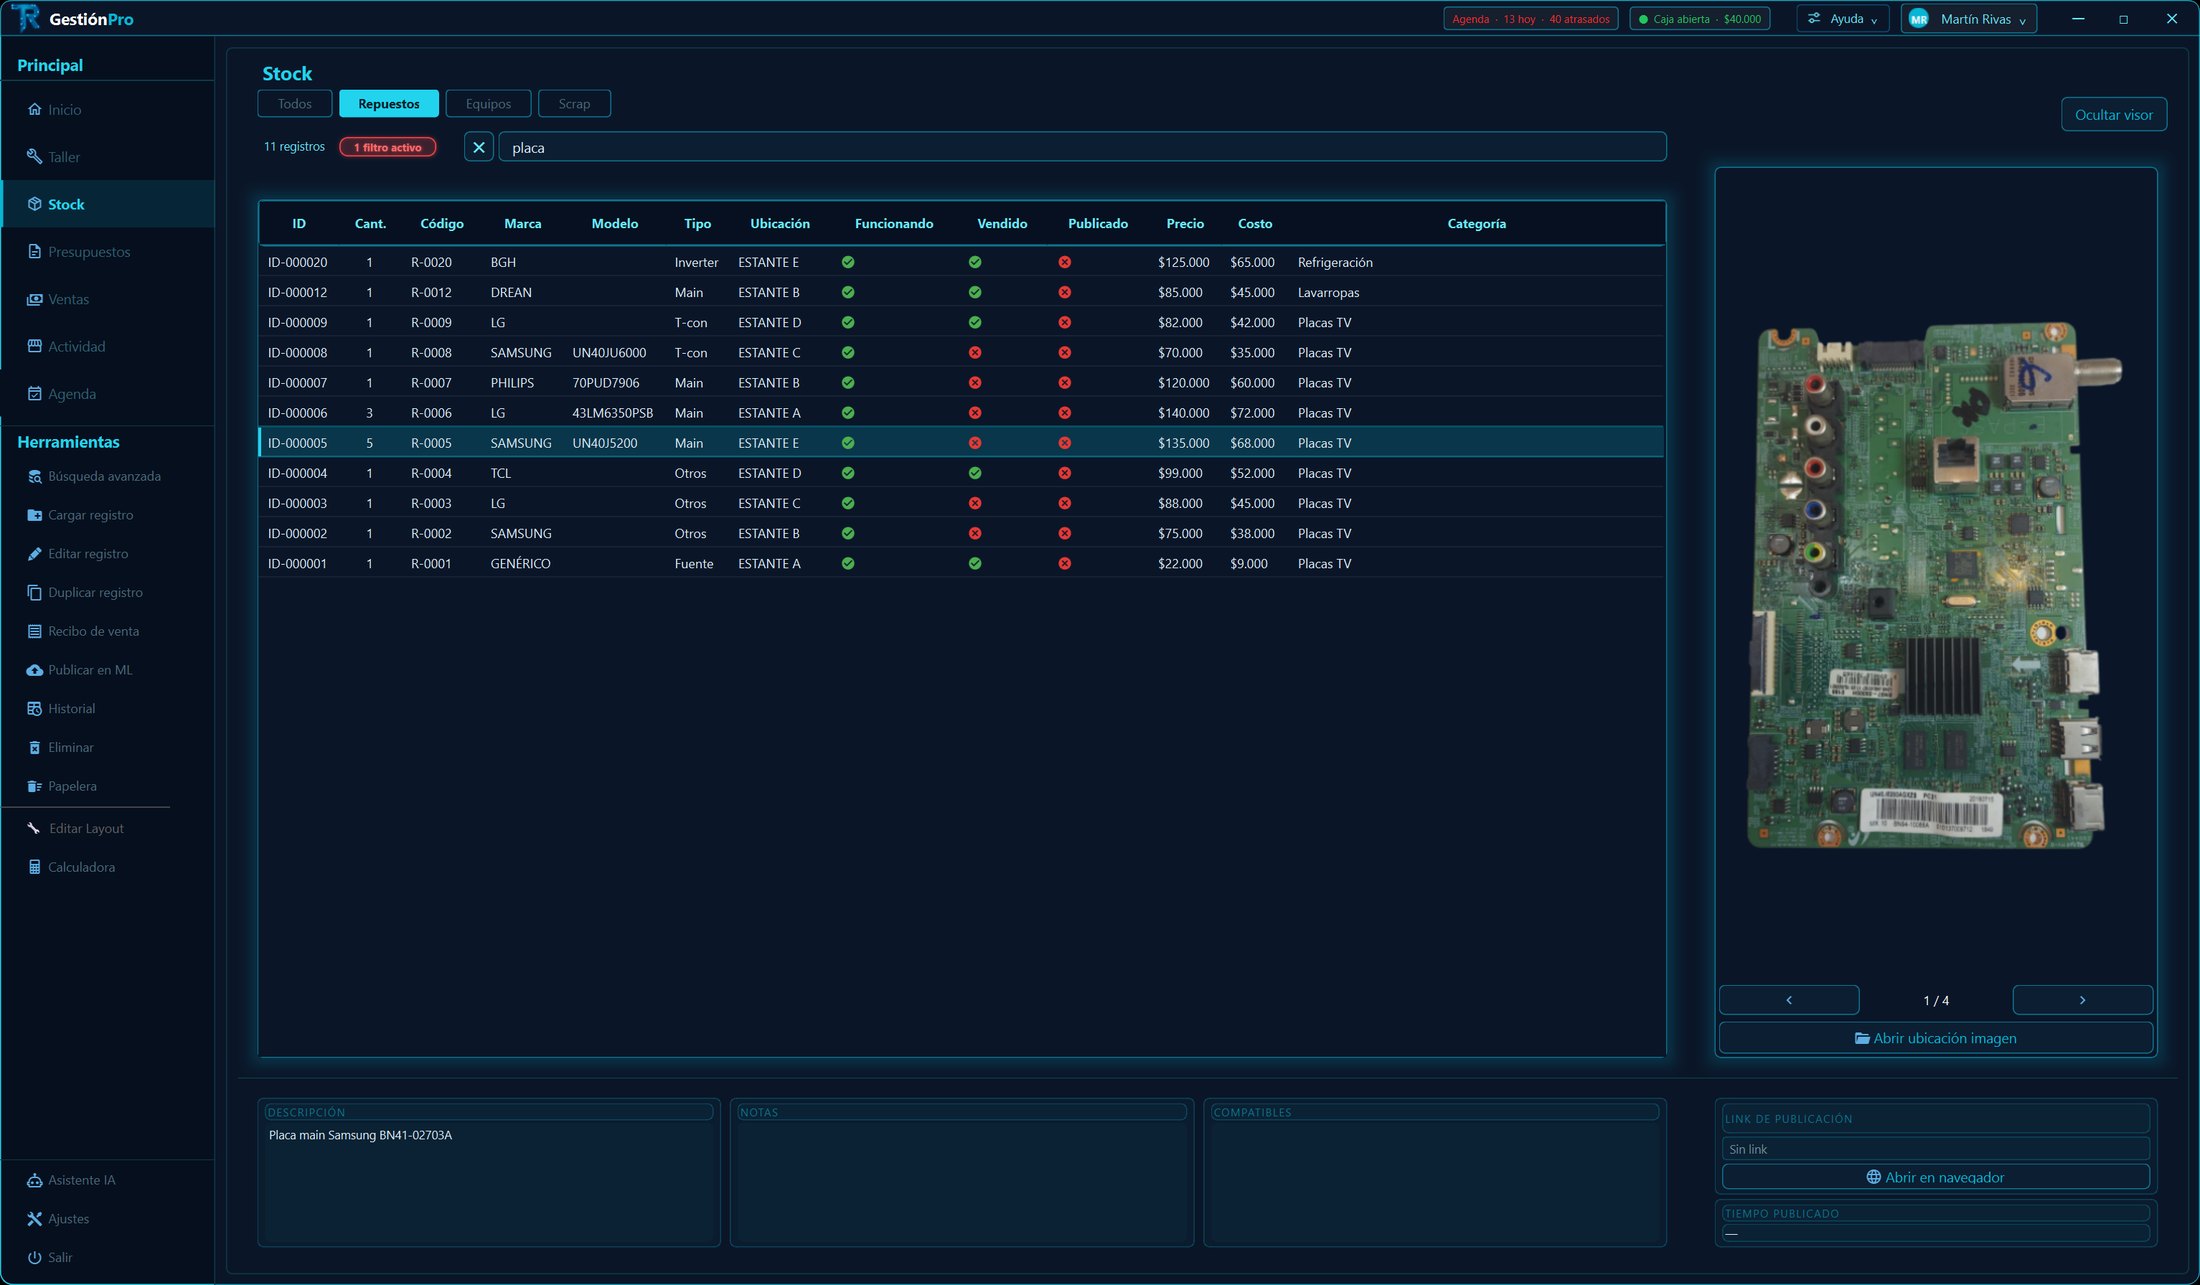Click the placa search field
Screen dimensions: 2200x1285
point(1082,147)
